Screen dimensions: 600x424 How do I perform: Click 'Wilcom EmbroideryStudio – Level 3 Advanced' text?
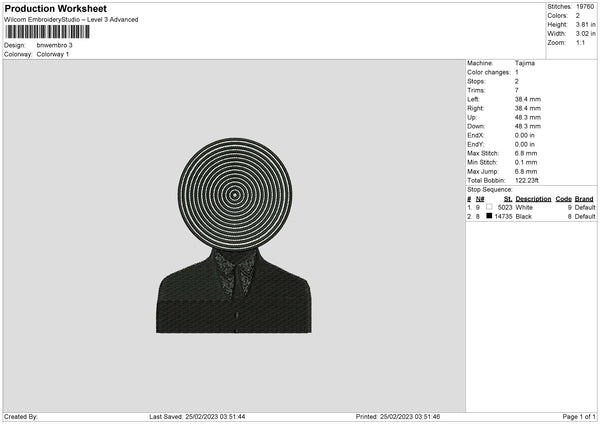click(71, 20)
